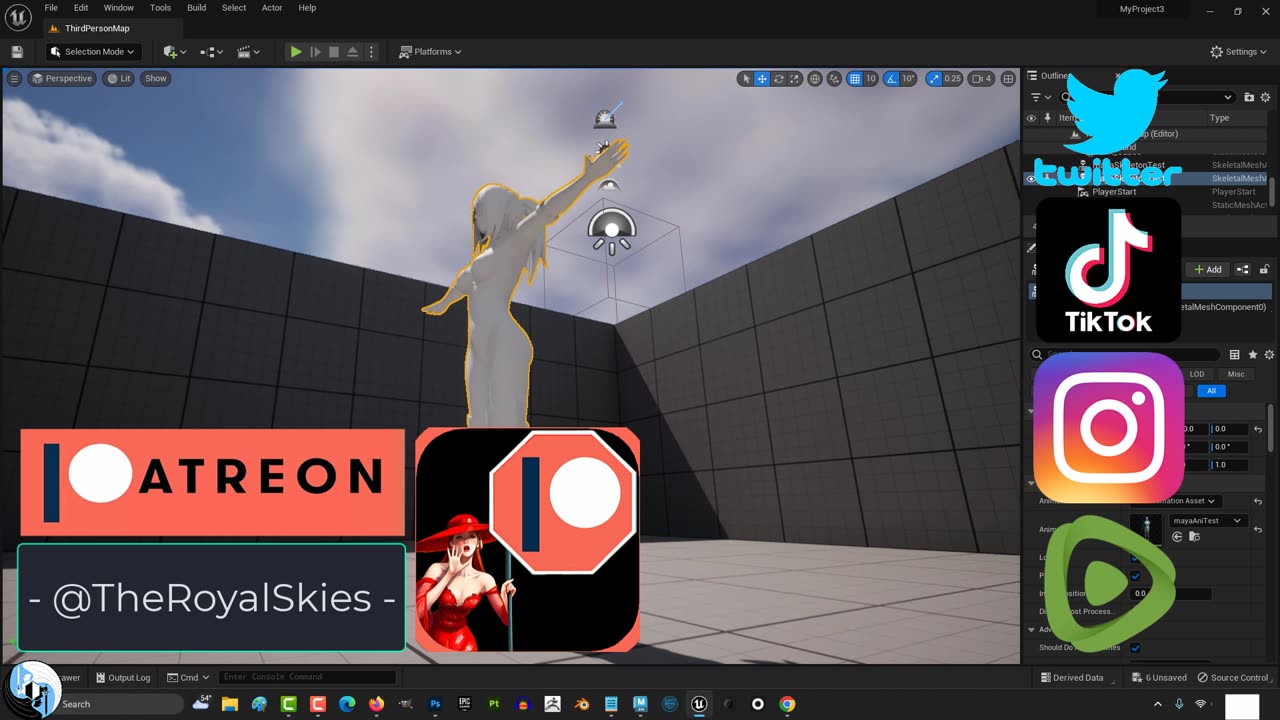Toggle visibility eye of selected SkeletalMesh row
The width and height of the screenshot is (1280, 720).
tap(1031, 179)
